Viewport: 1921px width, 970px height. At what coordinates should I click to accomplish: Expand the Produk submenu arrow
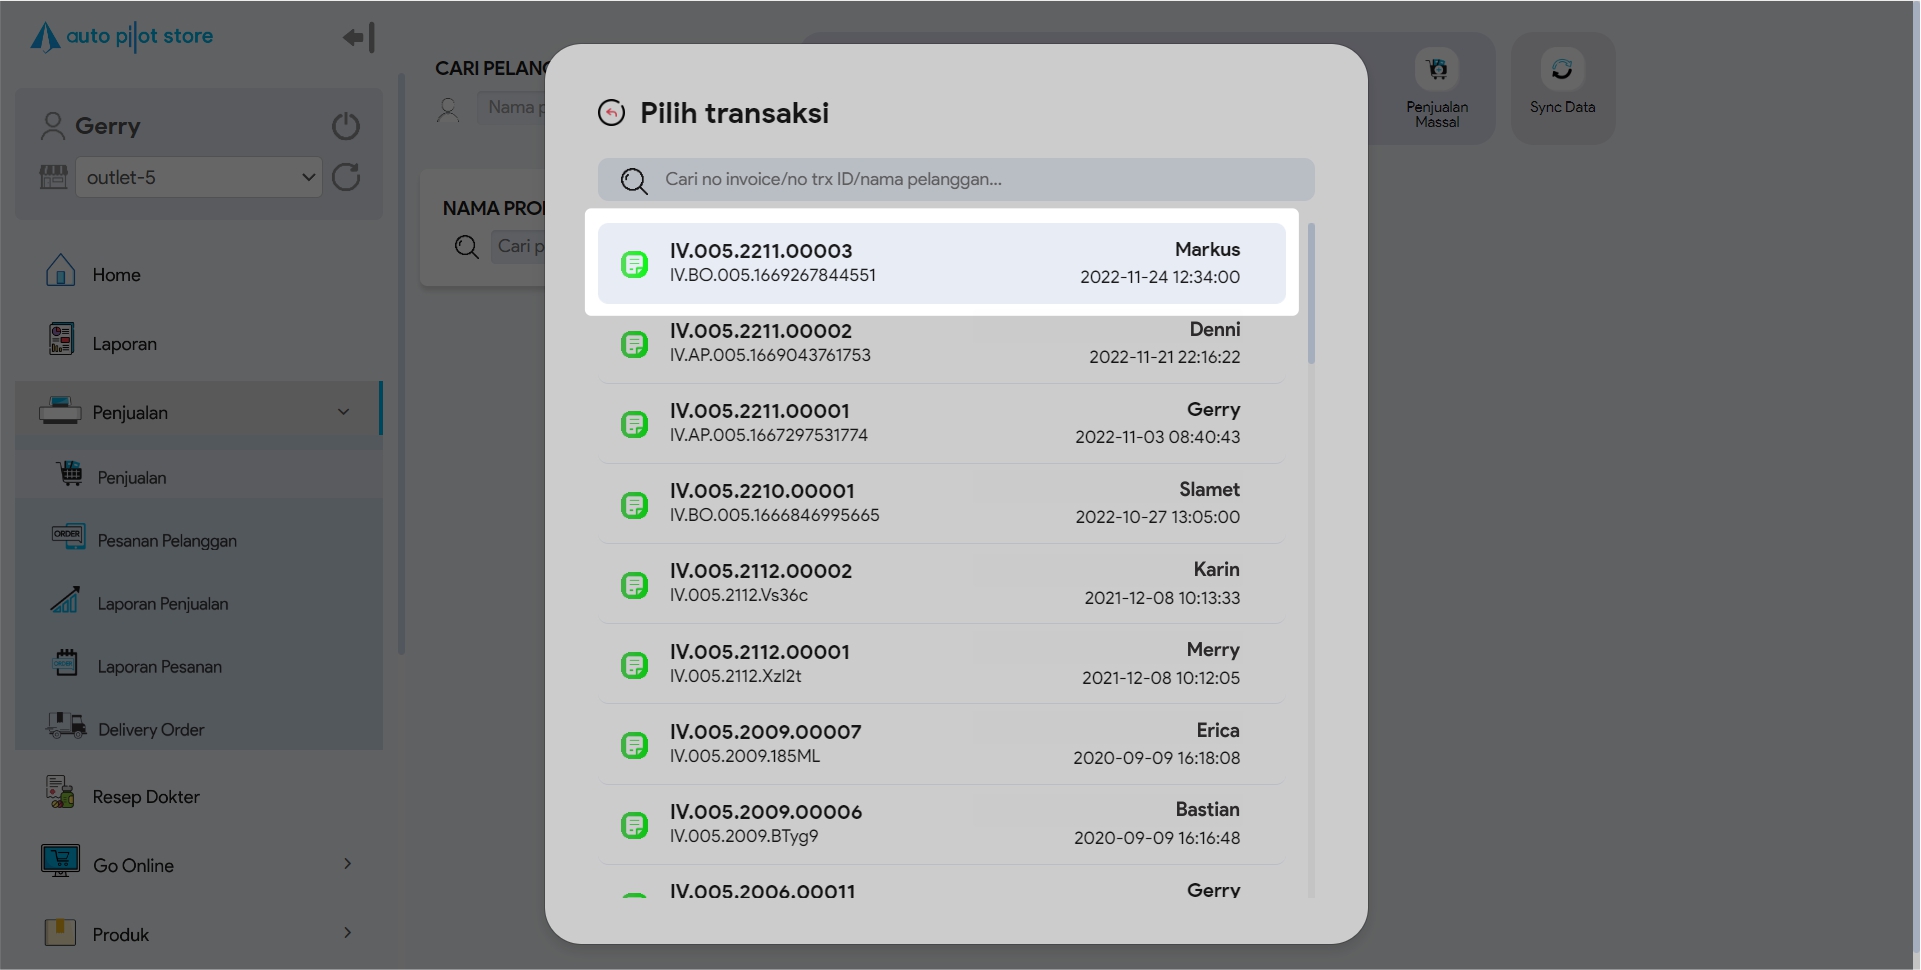(x=347, y=933)
